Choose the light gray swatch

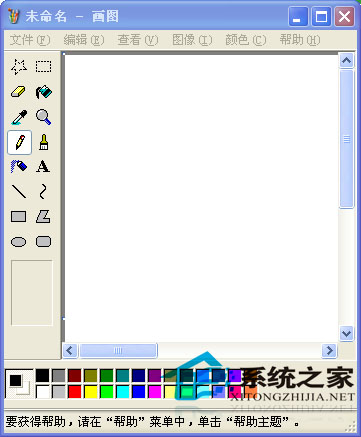tap(59, 392)
